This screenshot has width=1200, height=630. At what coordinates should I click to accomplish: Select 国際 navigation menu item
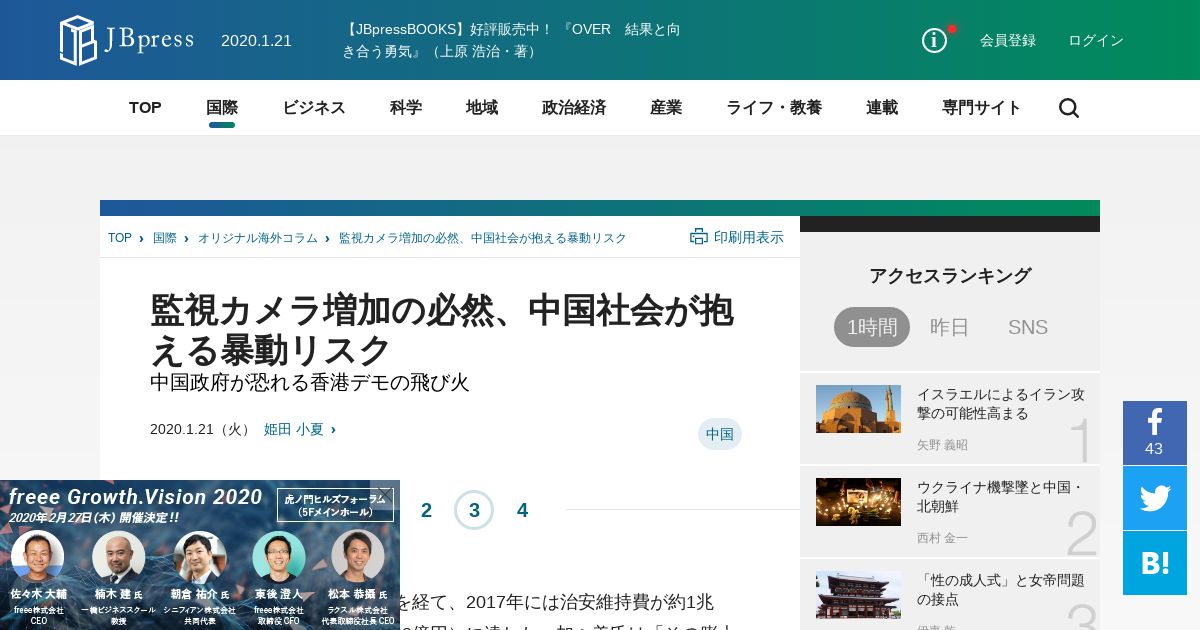point(222,108)
